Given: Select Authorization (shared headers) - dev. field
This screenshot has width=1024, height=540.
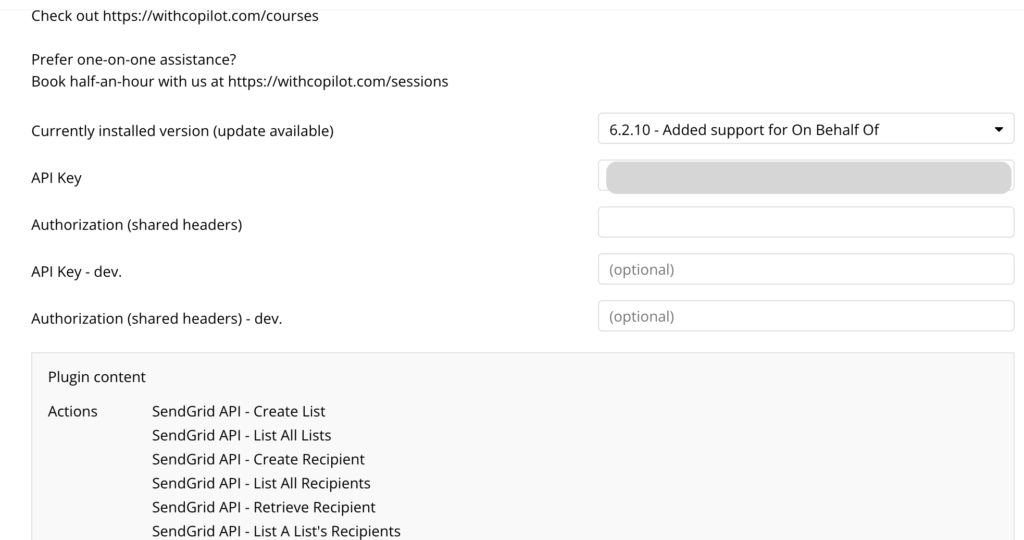Looking at the screenshot, I should pyautogui.click(x=806, y=316).
